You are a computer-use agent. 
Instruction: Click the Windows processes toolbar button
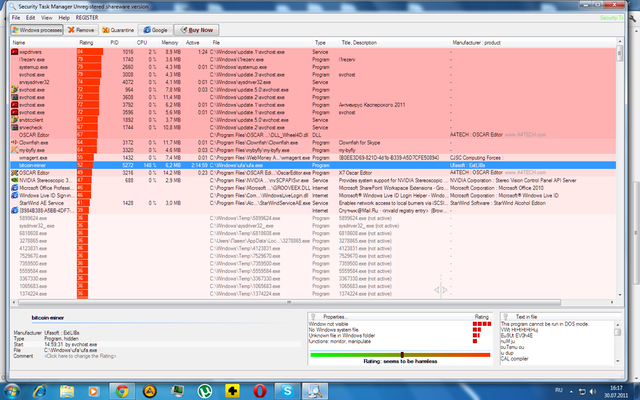point(37,30)
